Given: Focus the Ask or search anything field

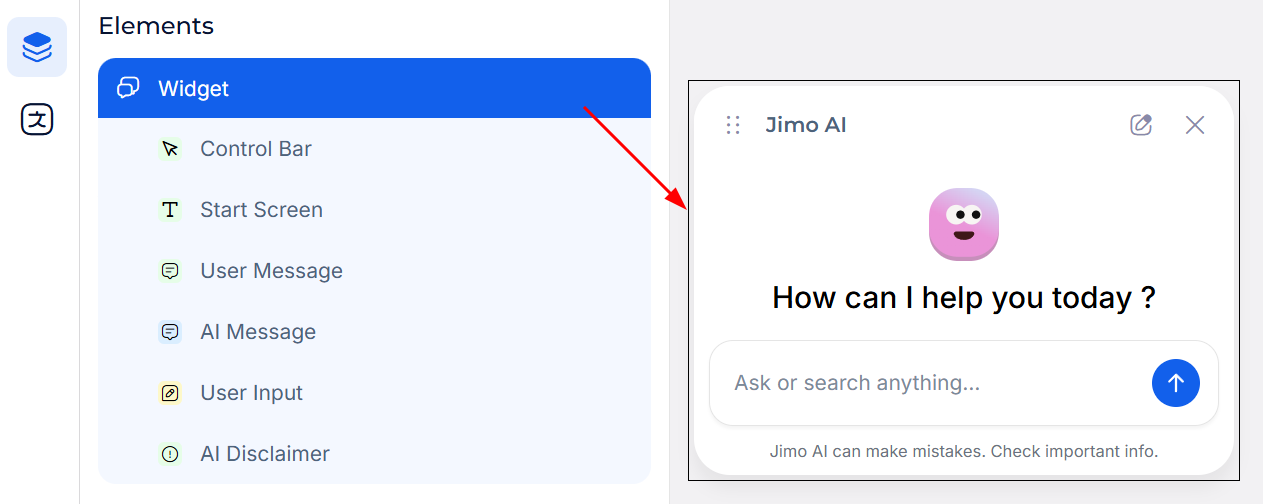Looking at the screenshot, I should (x=930, y=383).
